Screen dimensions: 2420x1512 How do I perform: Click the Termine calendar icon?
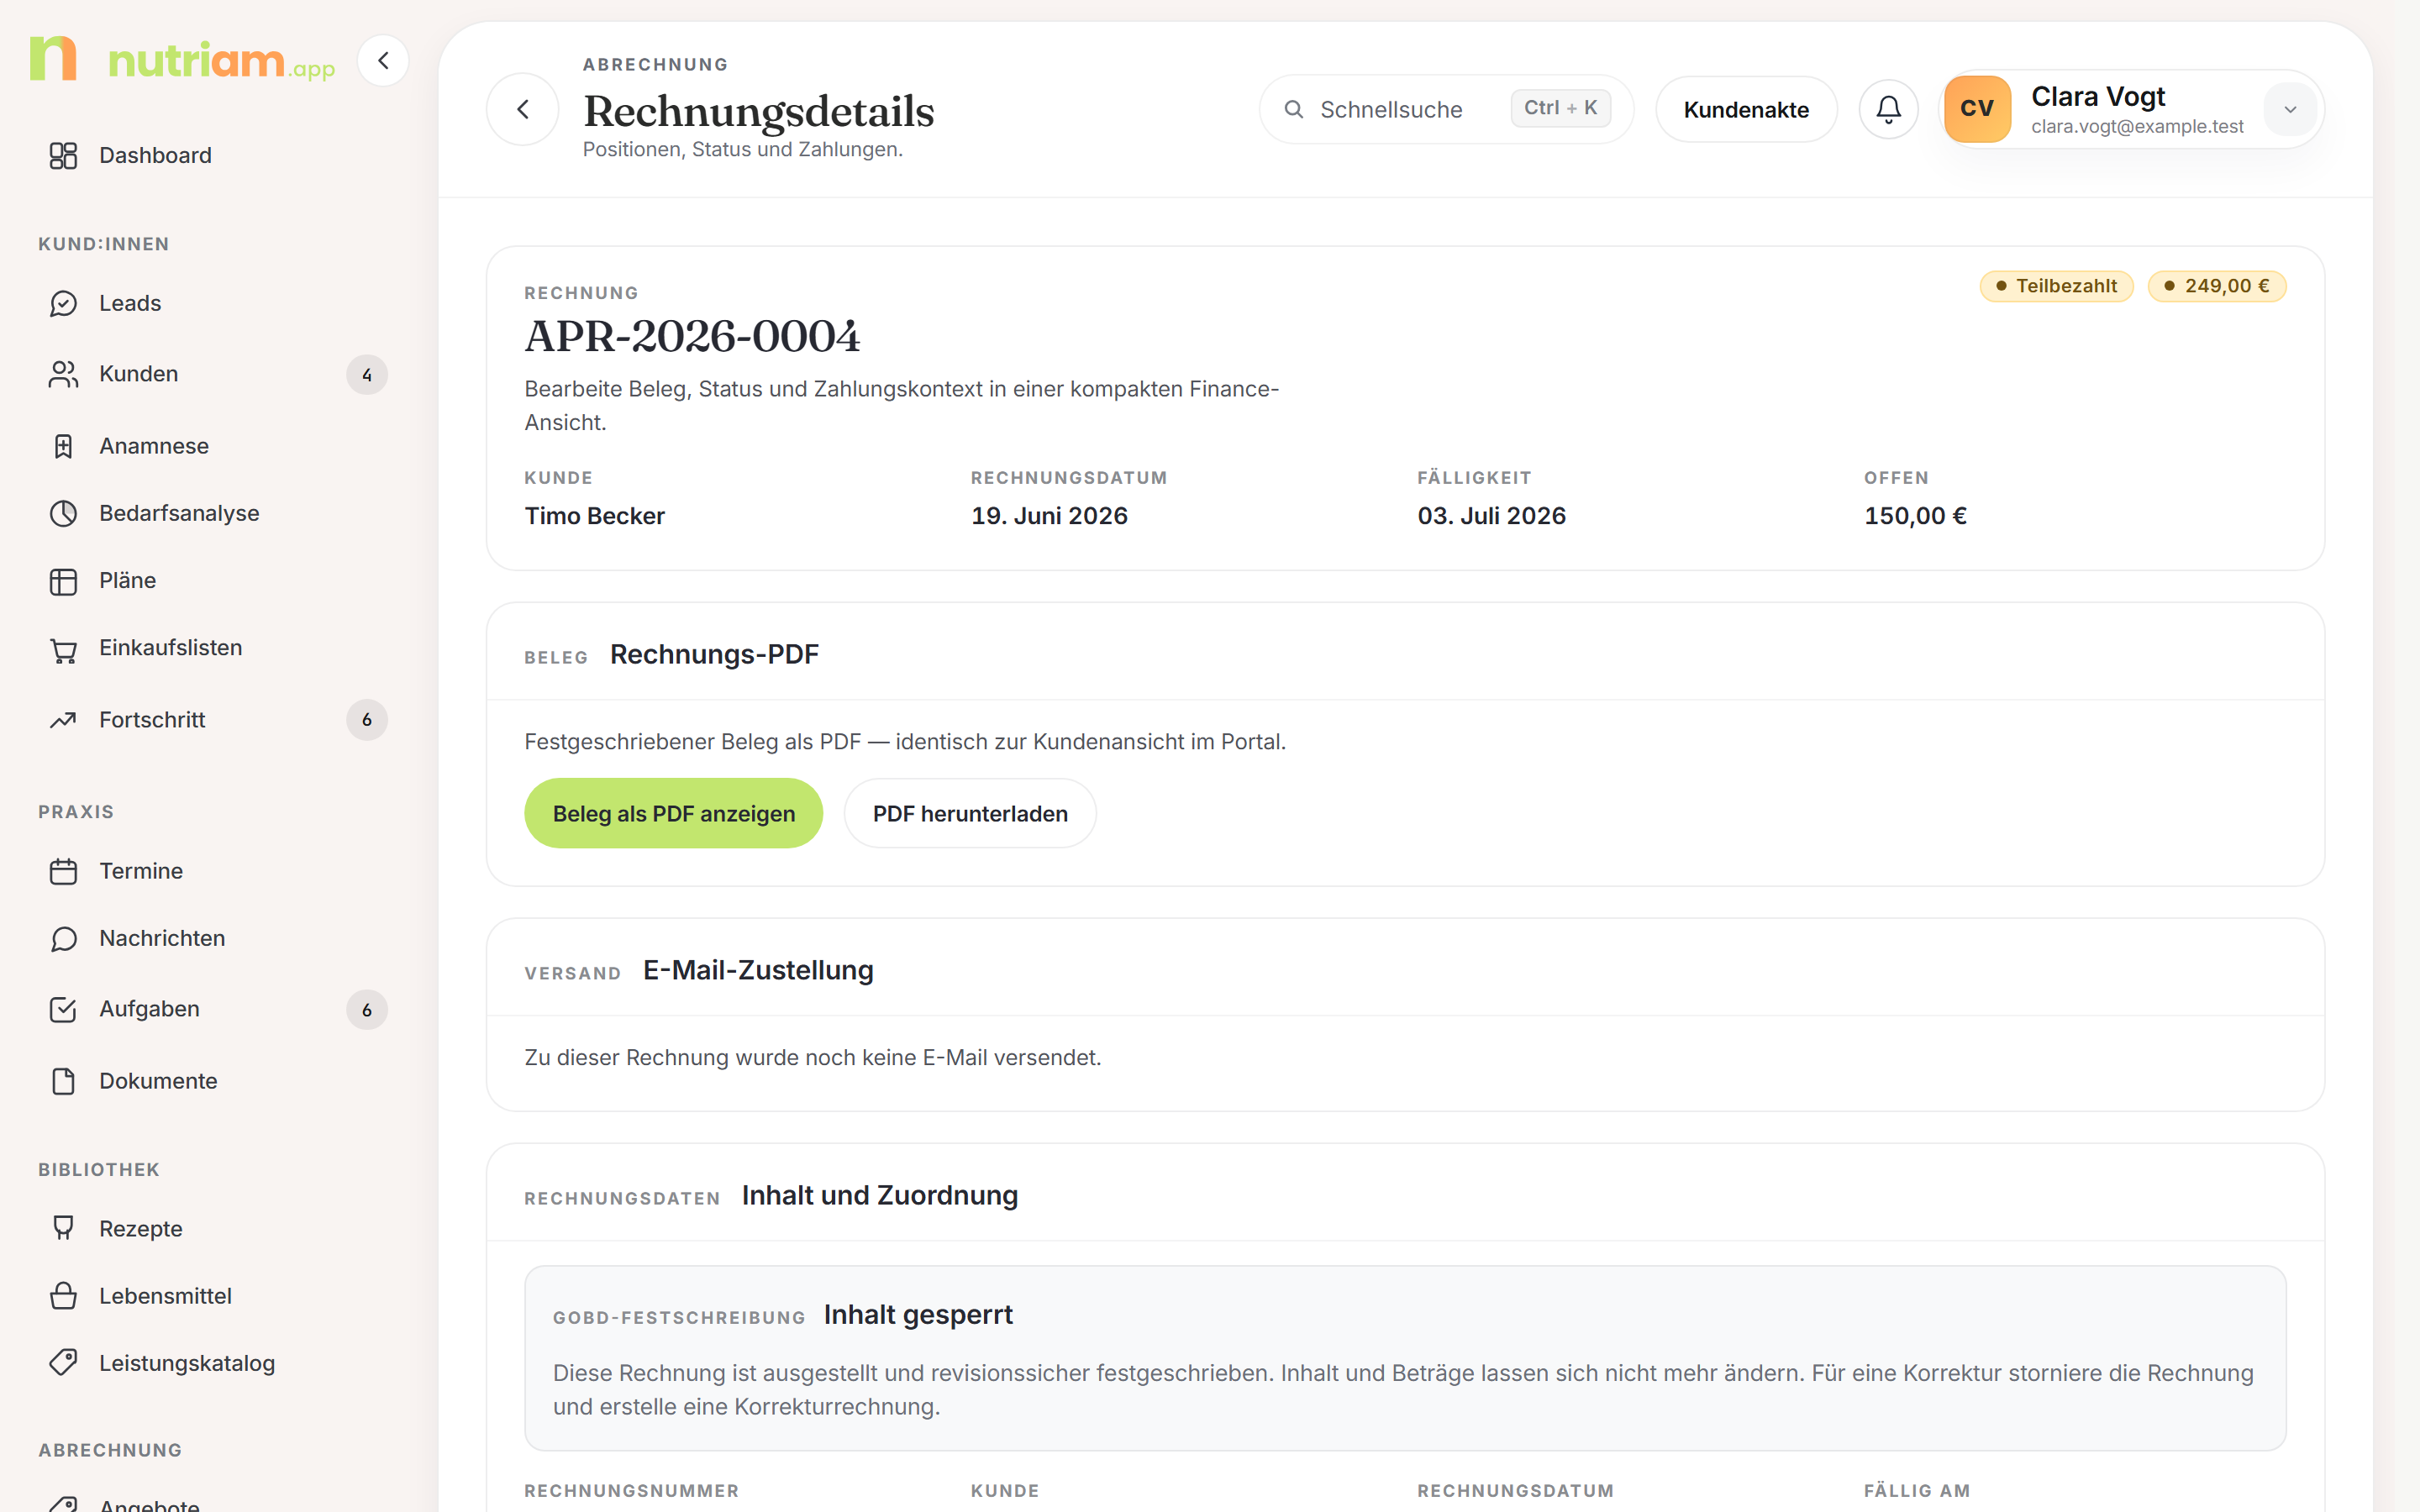point(63,871)
